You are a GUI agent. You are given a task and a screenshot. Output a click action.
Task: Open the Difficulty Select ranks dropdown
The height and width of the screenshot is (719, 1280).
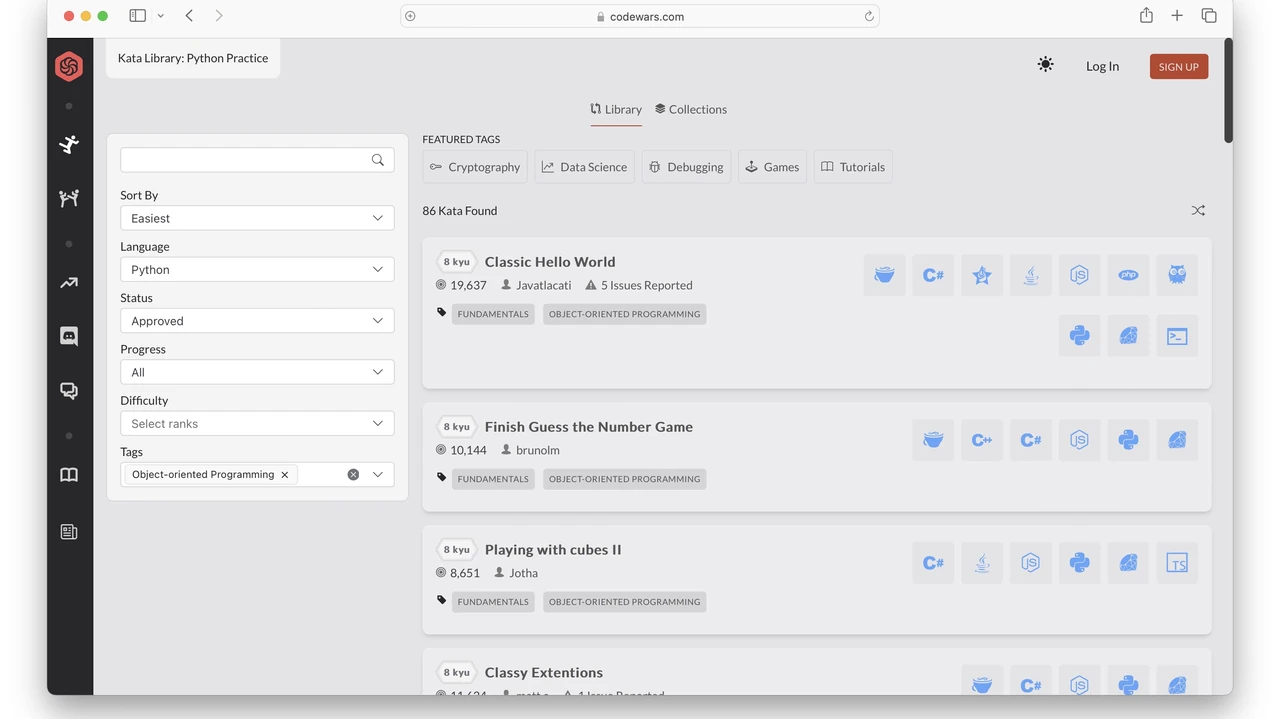point(257,424)
